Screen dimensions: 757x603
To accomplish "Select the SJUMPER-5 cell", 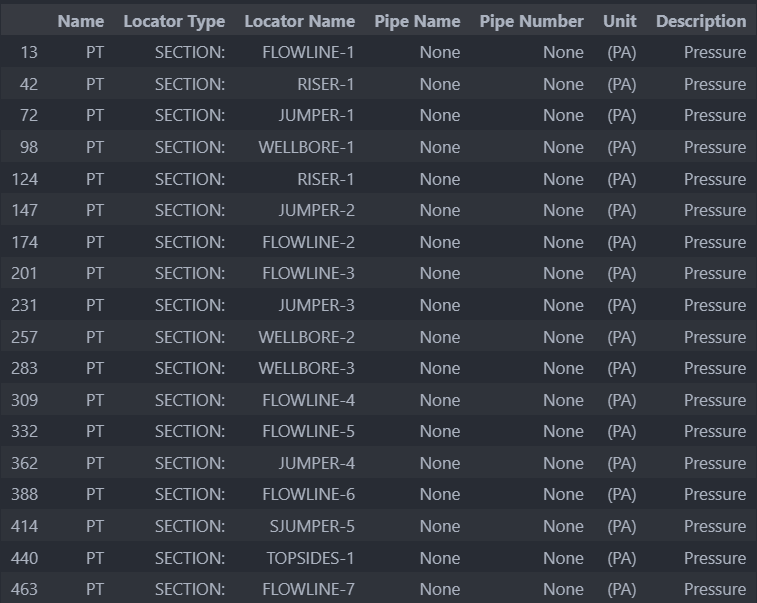I will point(312,526).
